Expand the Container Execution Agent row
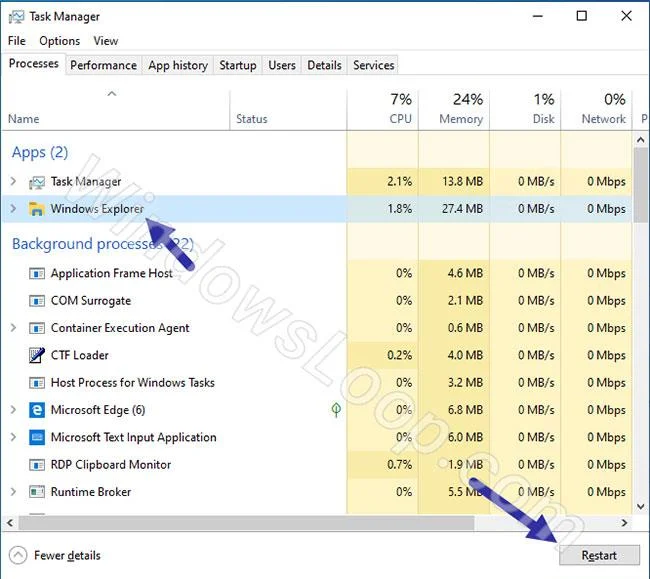The width and height of the screenshot is (650, 579). point(13,328)
